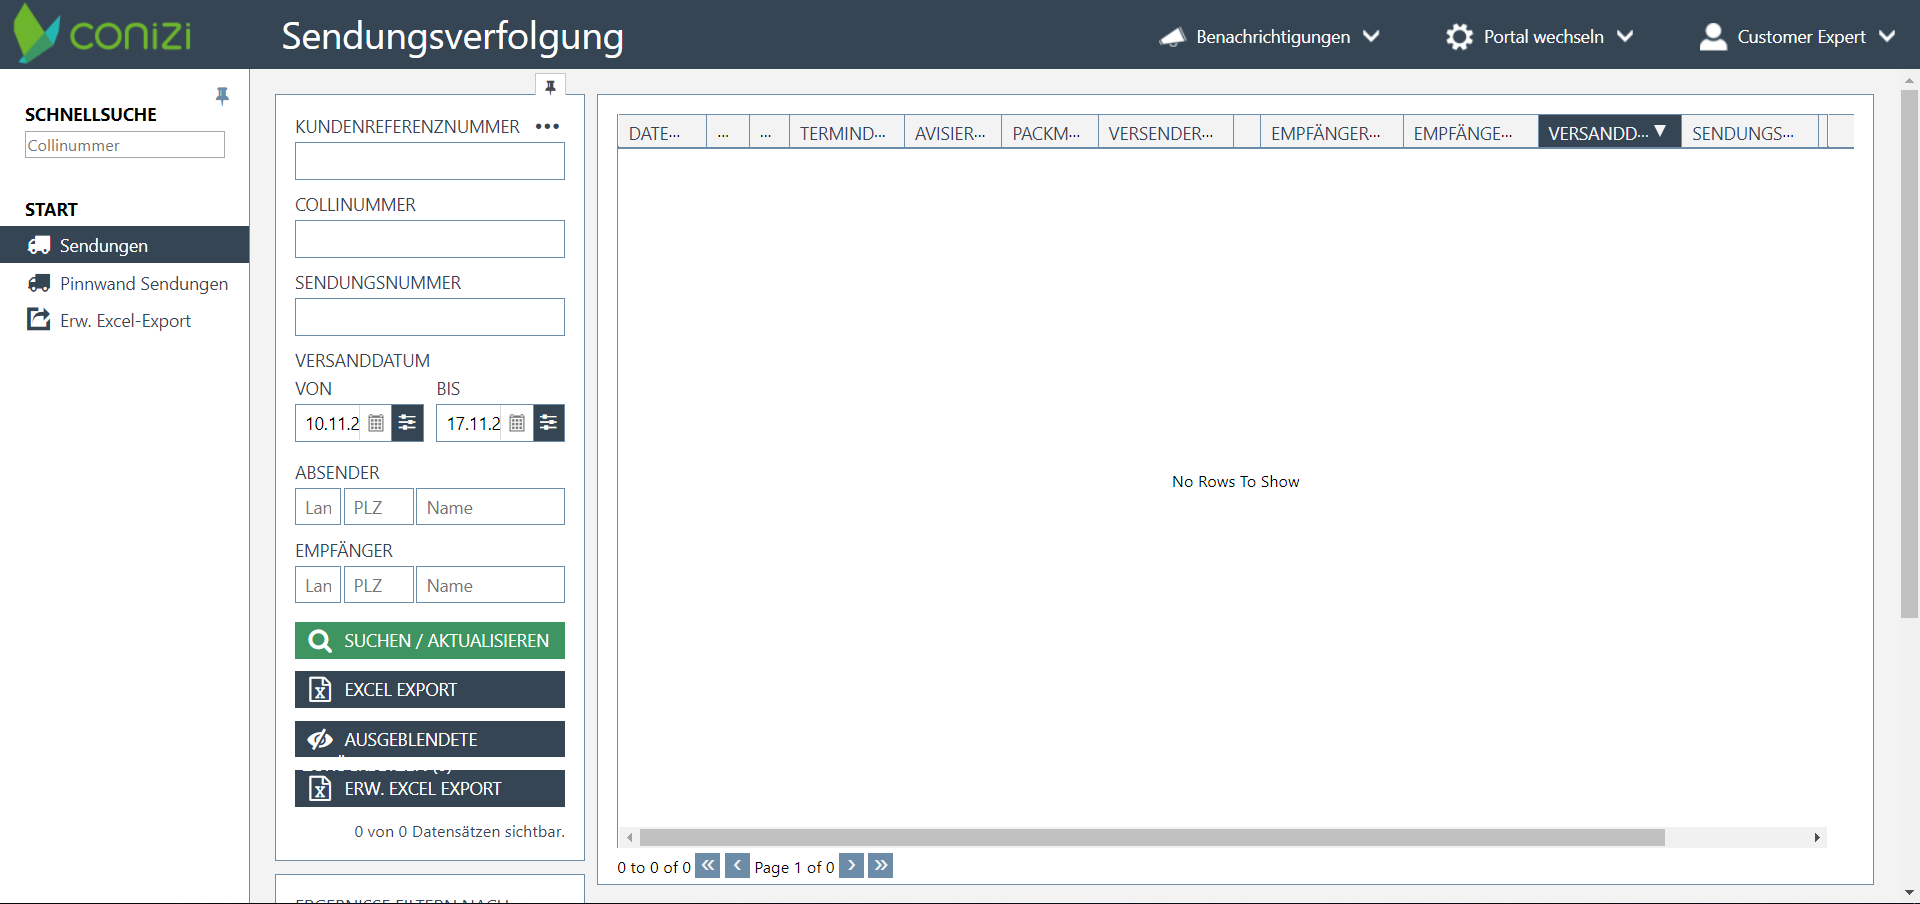Click the VON date calendar icon
Screen dimensions: 1920x904
[x=376, y=423]
